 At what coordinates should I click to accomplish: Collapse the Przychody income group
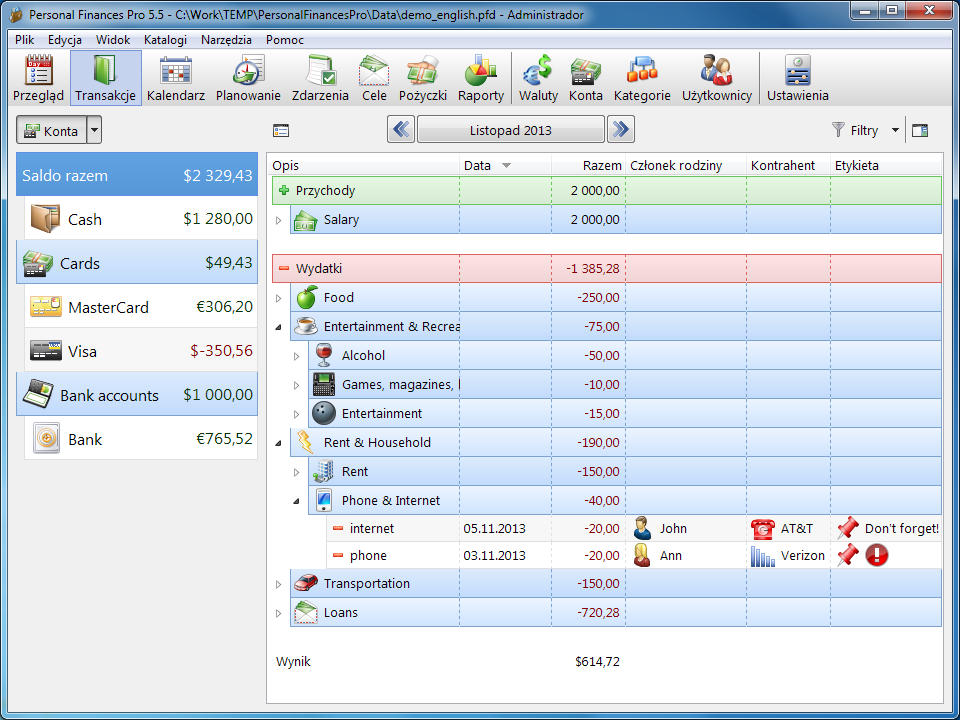[x=284, y=191]
